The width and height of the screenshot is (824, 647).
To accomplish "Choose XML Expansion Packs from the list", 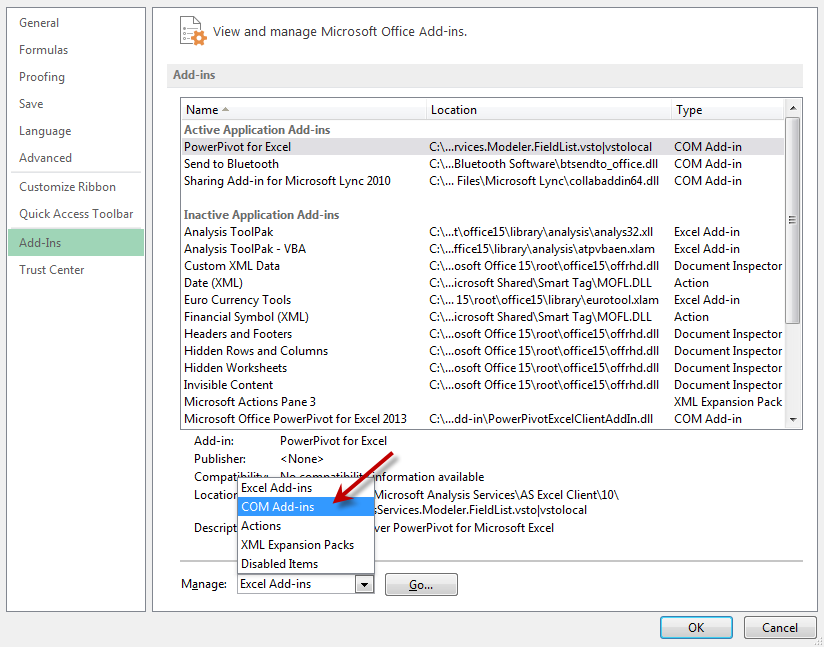I will click(x=305, y=545).
